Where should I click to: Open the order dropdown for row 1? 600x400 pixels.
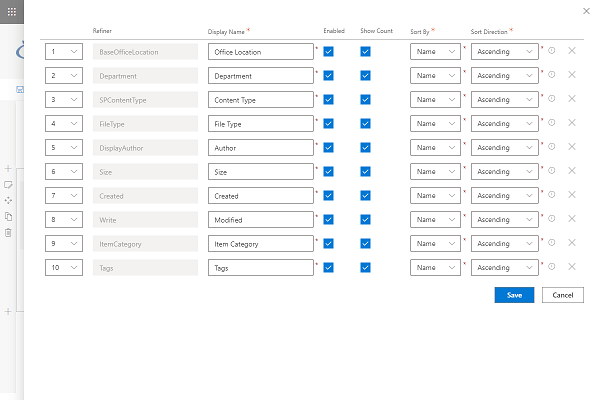point(64,51)
